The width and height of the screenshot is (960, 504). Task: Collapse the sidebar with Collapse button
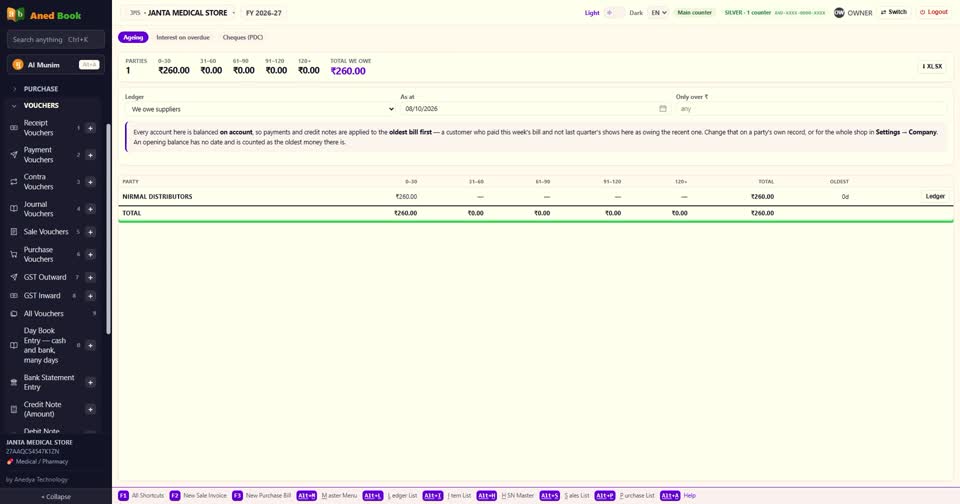click(56, 497)
